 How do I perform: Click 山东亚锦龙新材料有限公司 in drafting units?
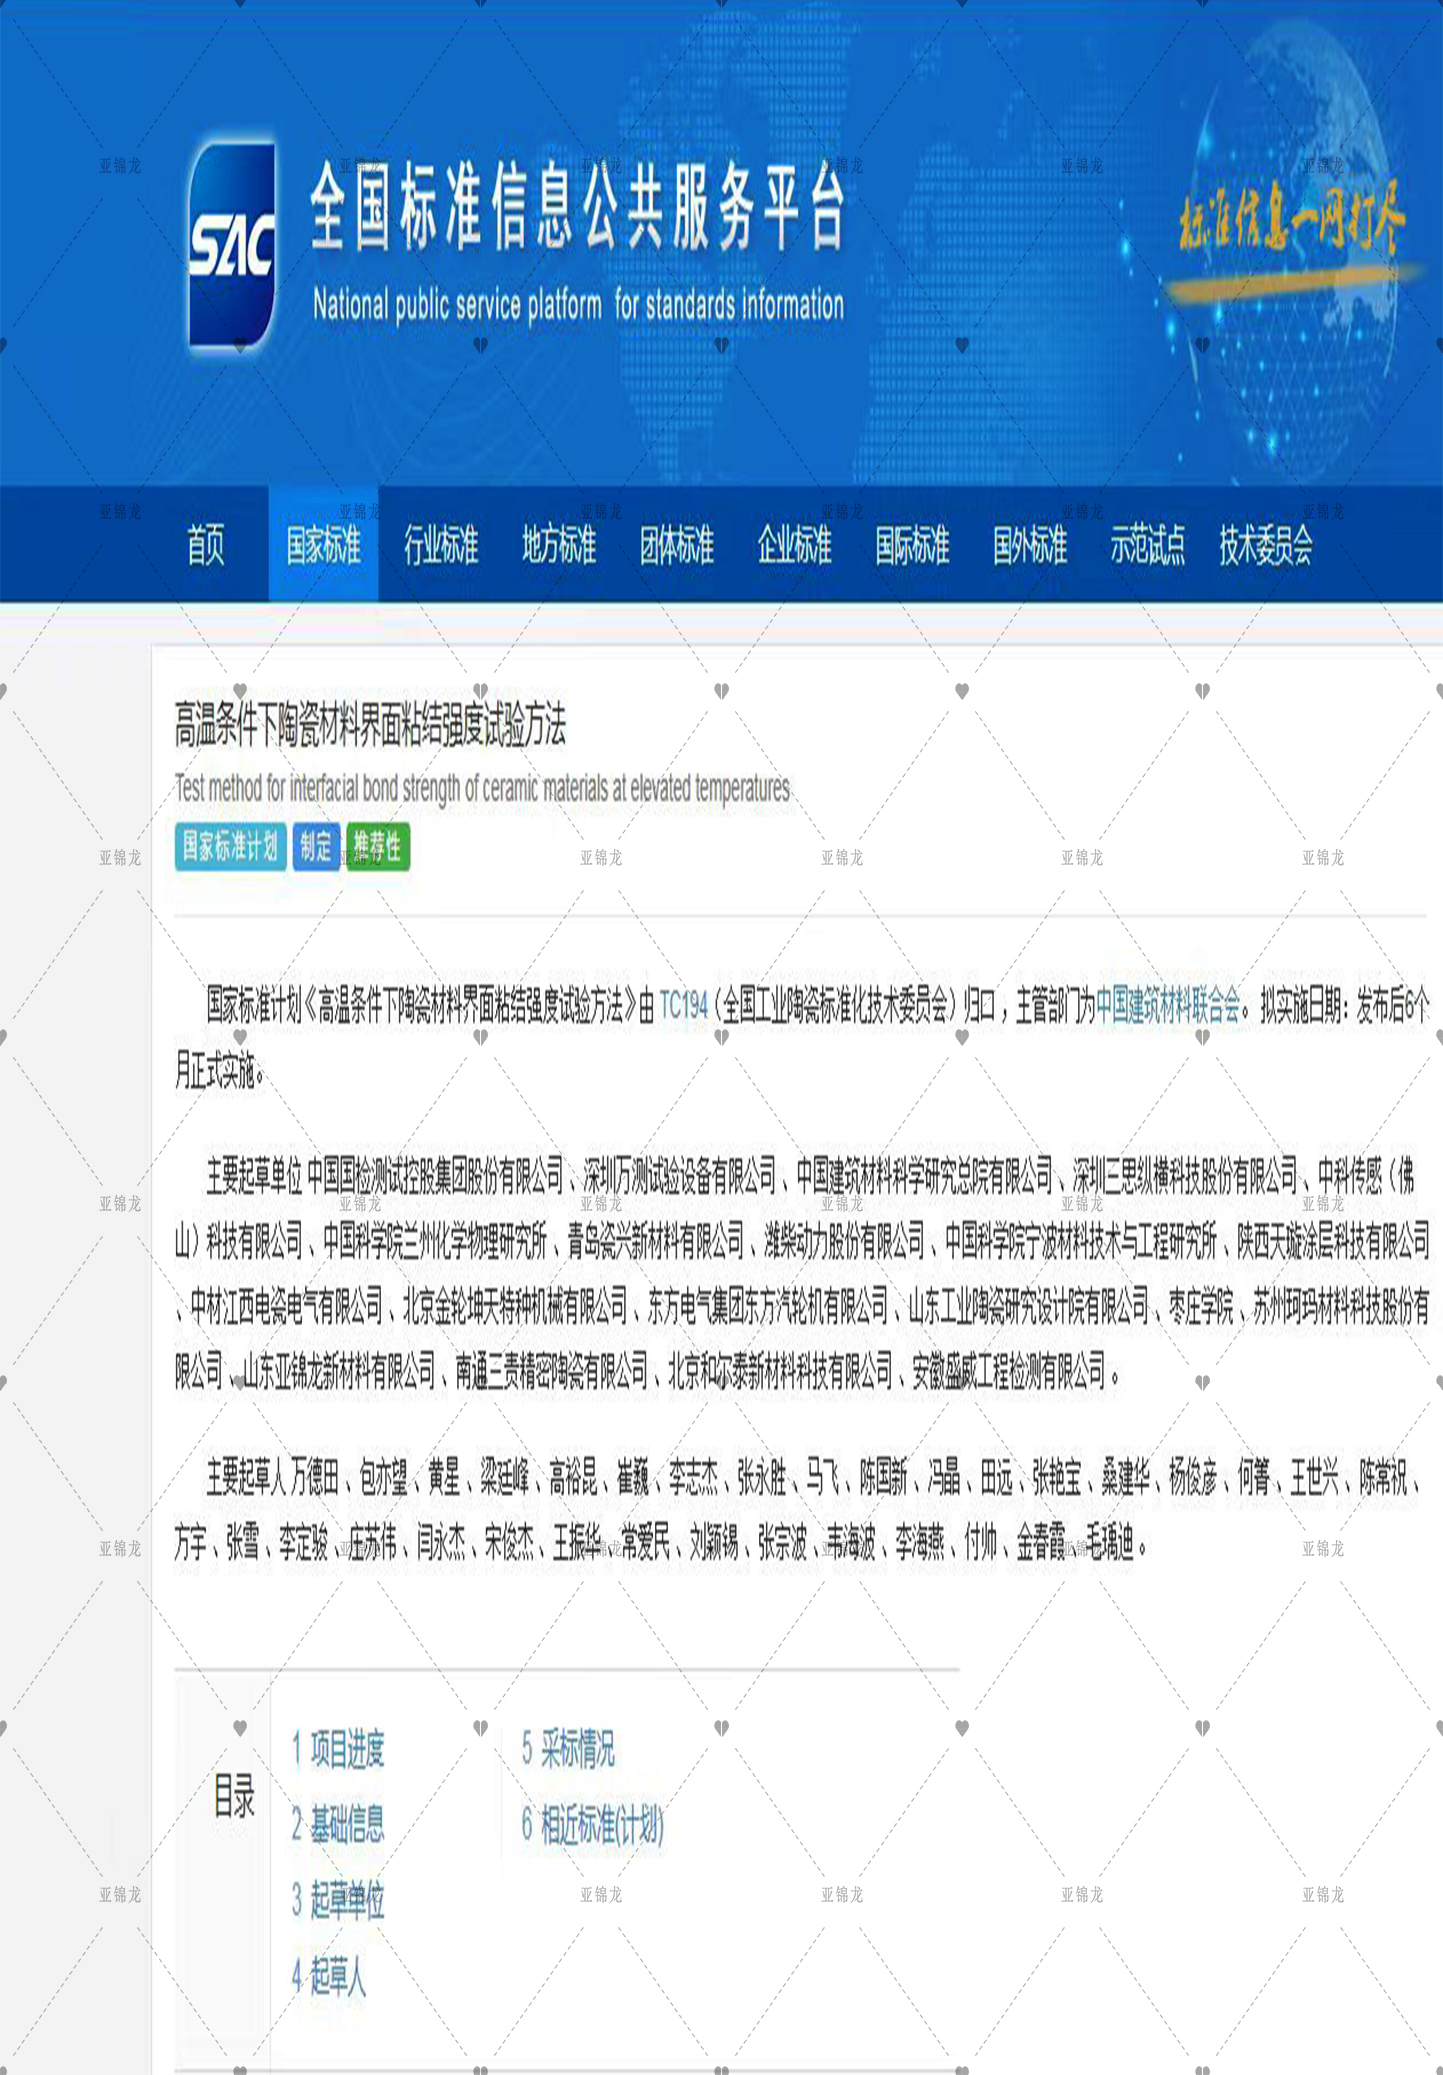pyautogui.click(x=340, y=1372)
